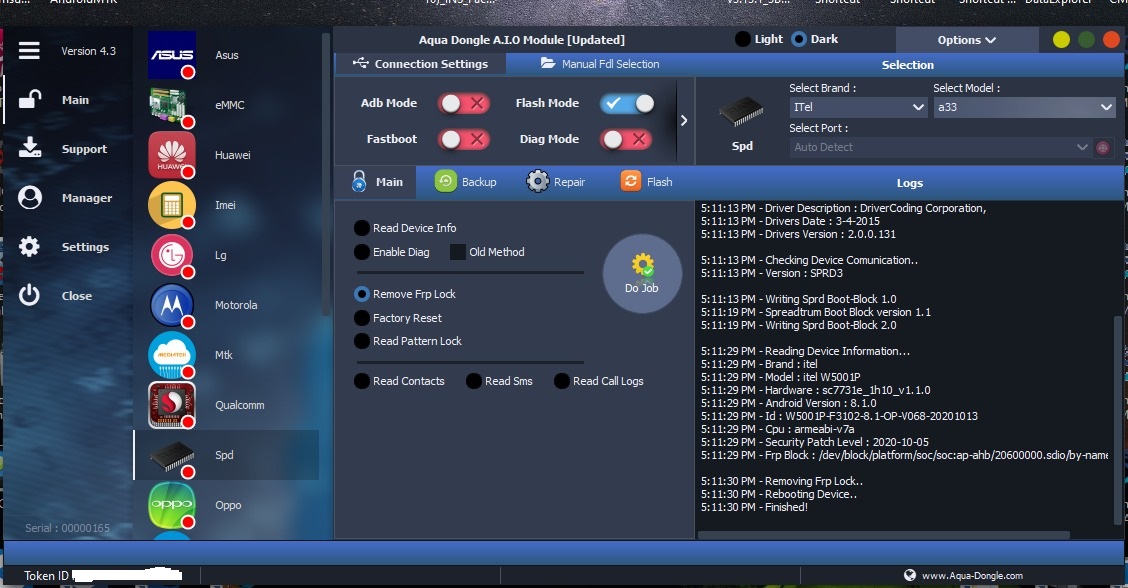Open the Options dropdown menu

pos(967,40)
